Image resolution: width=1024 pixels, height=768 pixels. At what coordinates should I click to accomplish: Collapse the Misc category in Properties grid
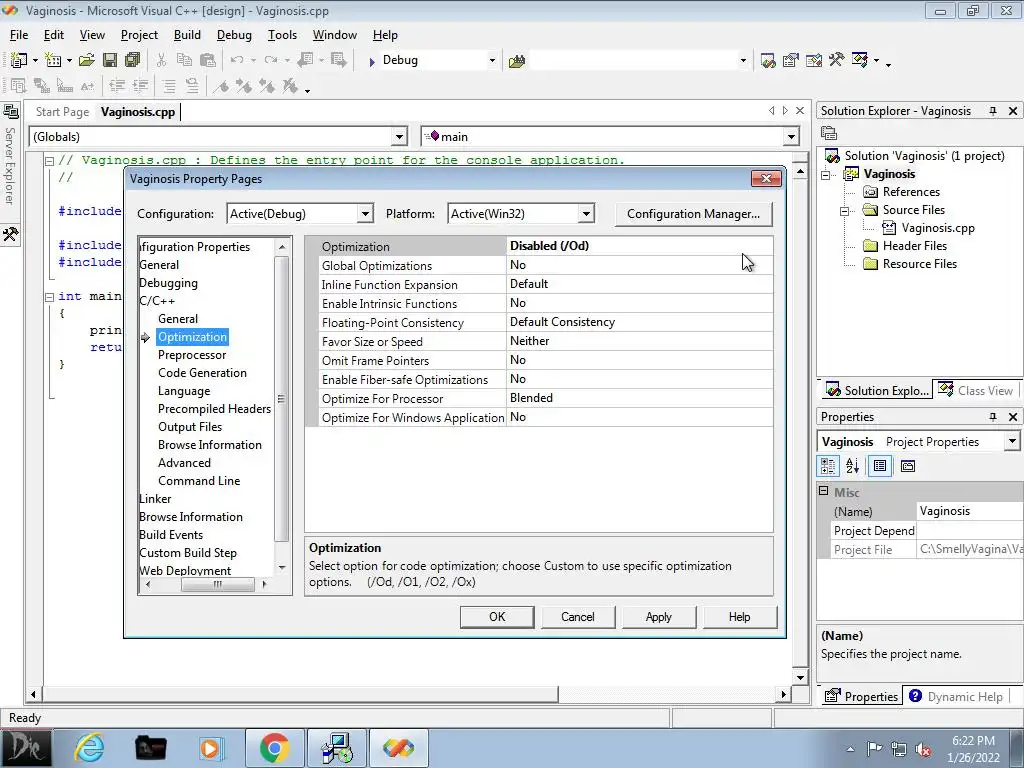824,491
